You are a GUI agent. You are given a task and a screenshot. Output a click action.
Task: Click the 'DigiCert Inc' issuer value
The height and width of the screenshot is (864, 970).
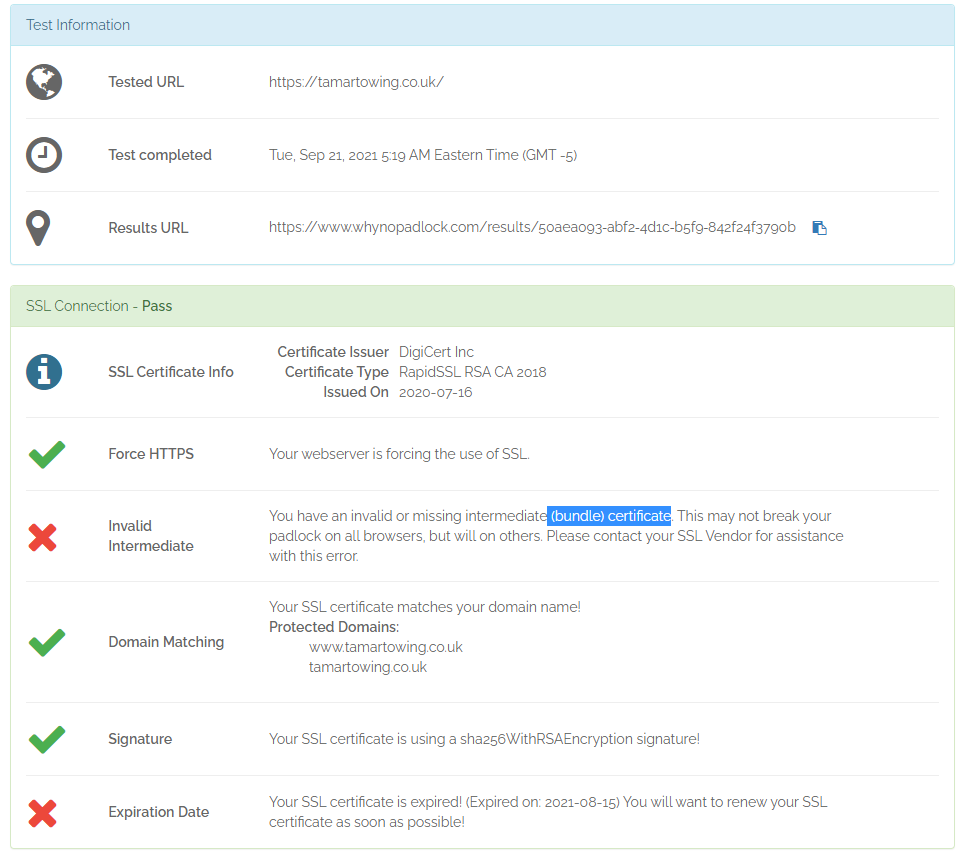tap(436, 352)
